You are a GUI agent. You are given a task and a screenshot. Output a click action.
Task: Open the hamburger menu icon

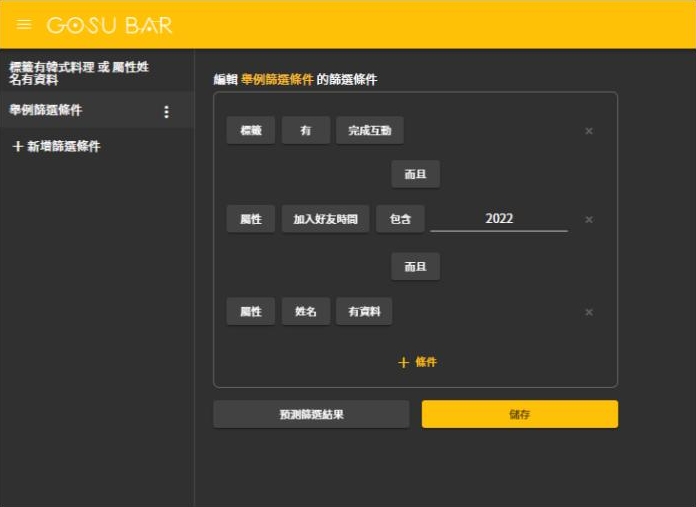point(24,24)
